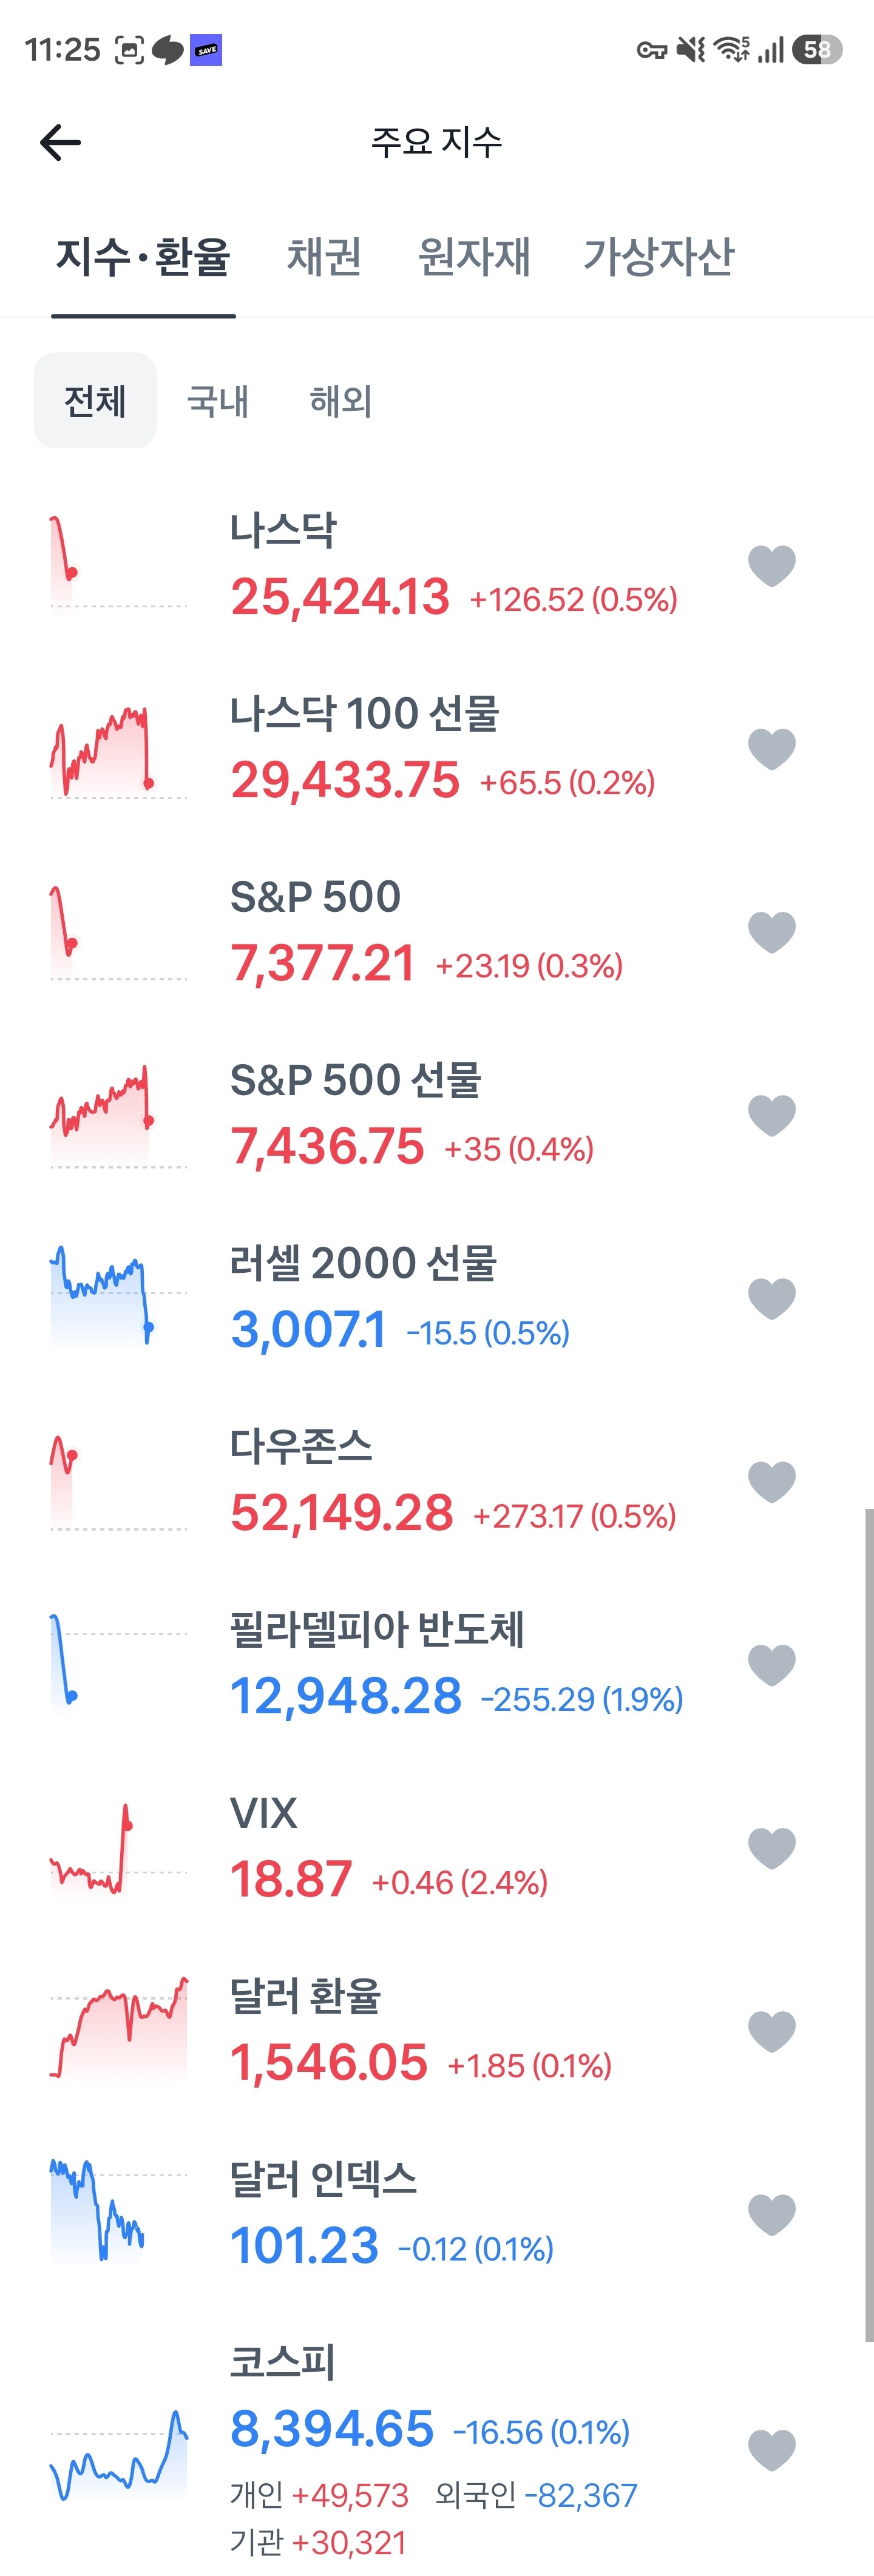This screenshot has width=874, height=2576.
Task: Tap heart icon for 달러 인덱스
Action: pos(771,2213)
